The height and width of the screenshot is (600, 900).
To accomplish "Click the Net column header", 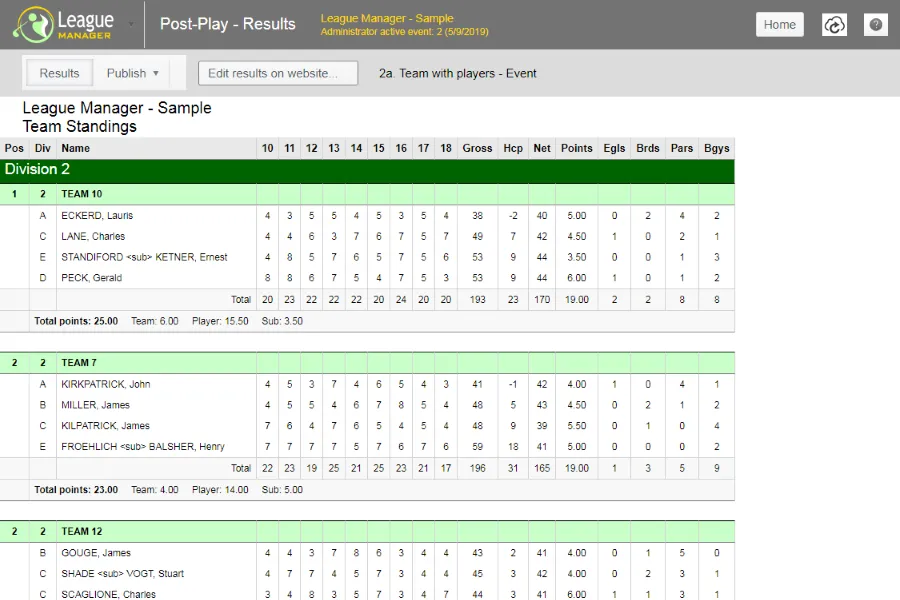I will 542,148.
